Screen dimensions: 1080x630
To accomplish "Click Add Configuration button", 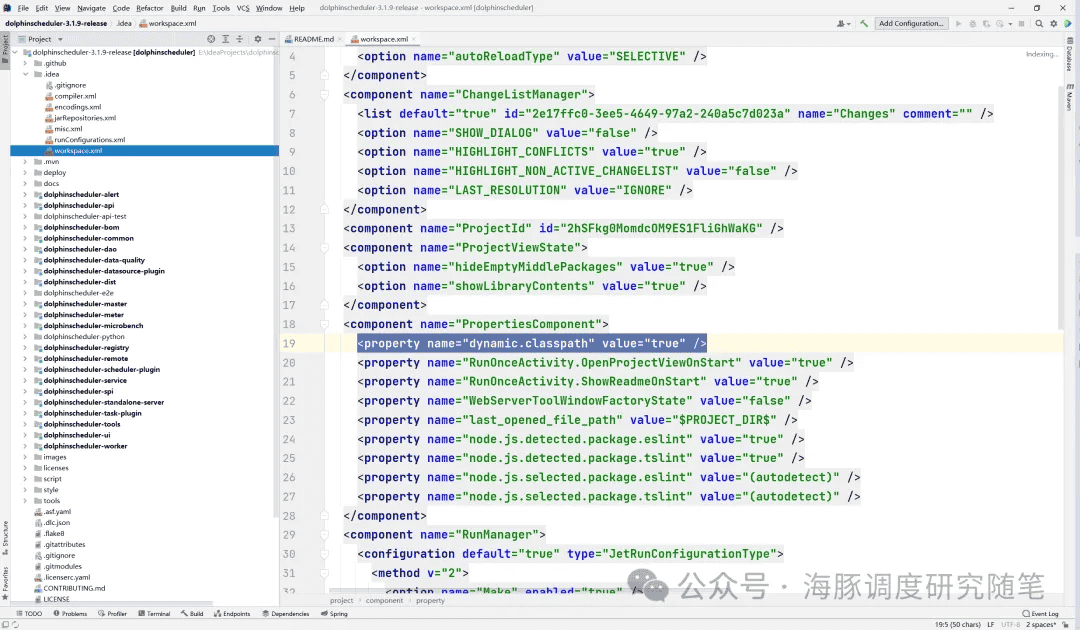I will pos(911,23).
